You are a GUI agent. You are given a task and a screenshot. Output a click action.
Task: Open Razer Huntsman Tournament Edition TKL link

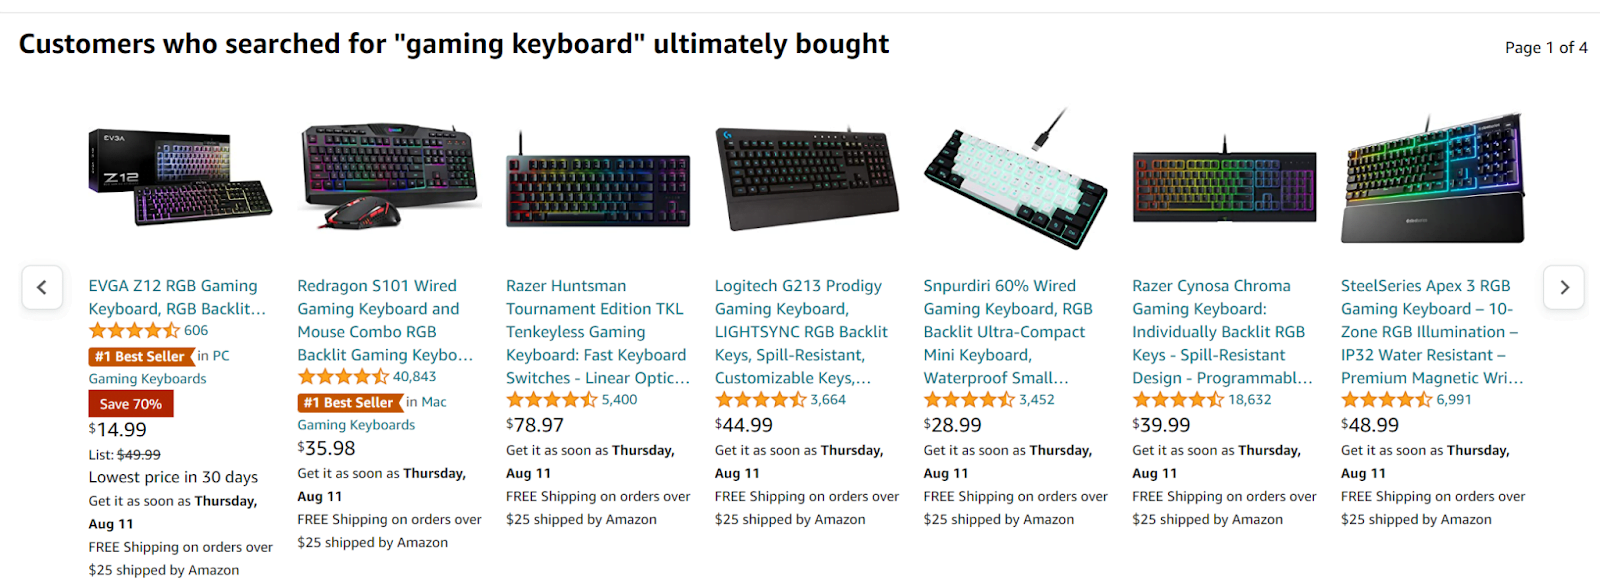pyautogui.click(x=598, y=332)
